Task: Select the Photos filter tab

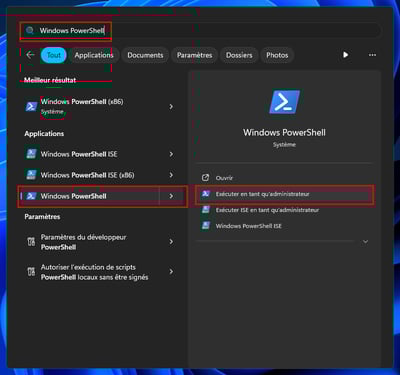Action: point(277,55)
